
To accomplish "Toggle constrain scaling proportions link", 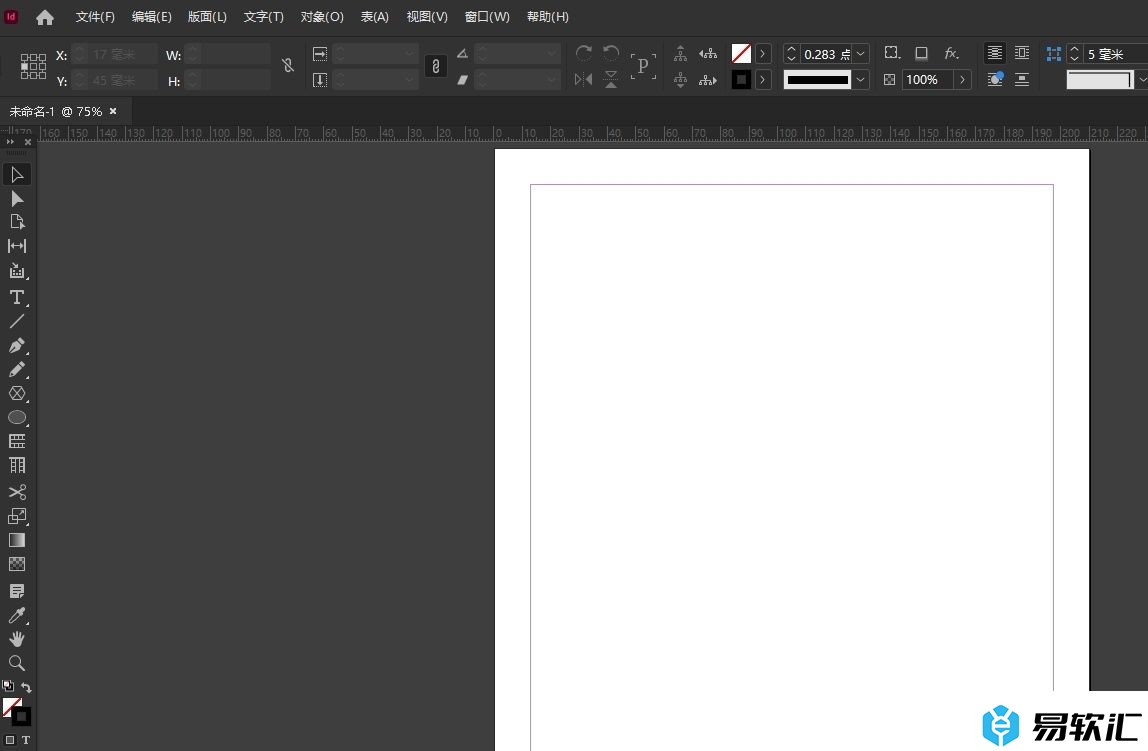I will pyautogui.click(x=436, y=66).
